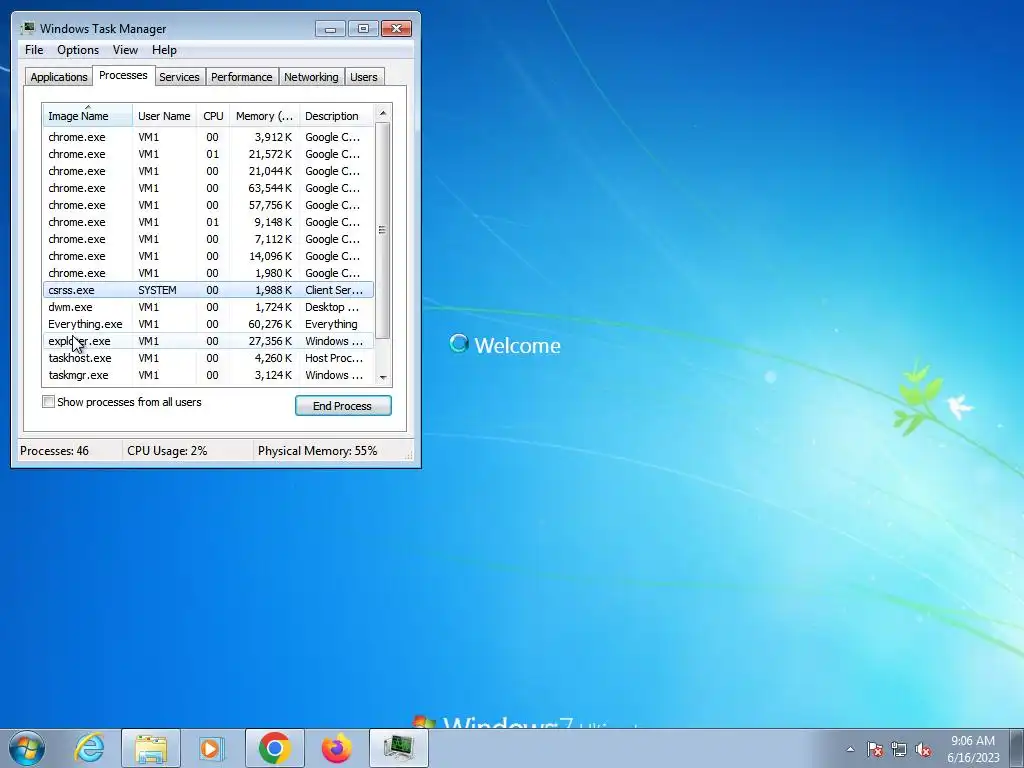
Task: Select chrome.exe using 21,572 K memory
Action: [x=208, y=154]
